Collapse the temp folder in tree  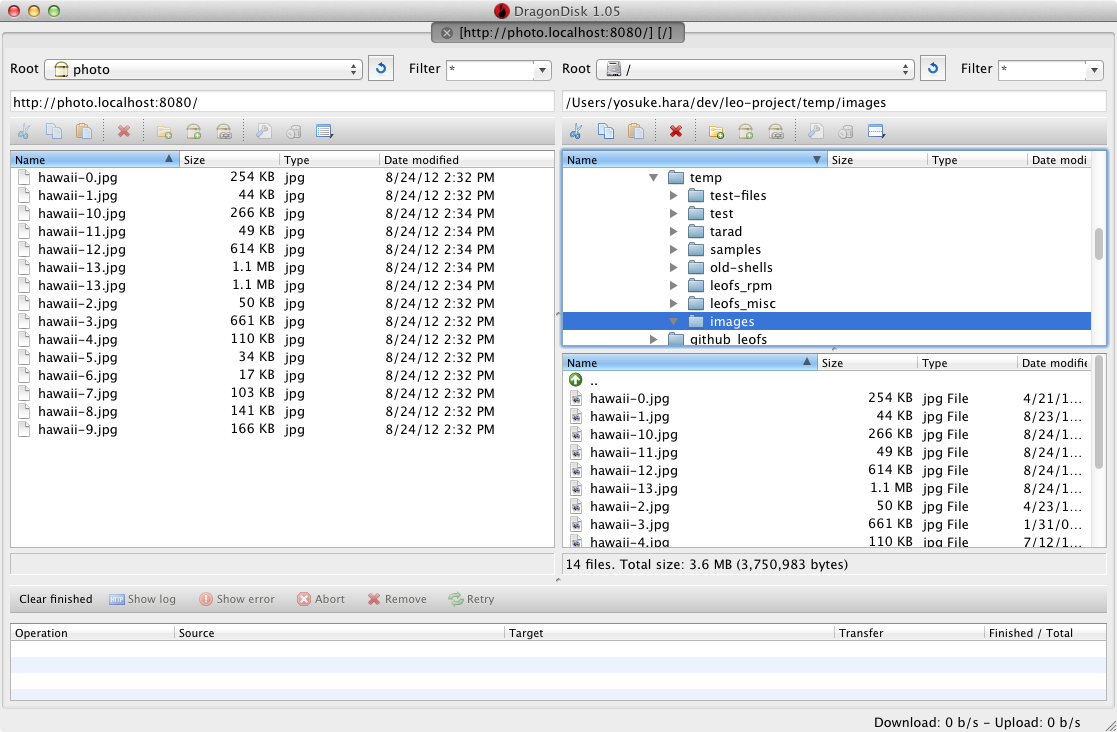[x=653, y=177]
